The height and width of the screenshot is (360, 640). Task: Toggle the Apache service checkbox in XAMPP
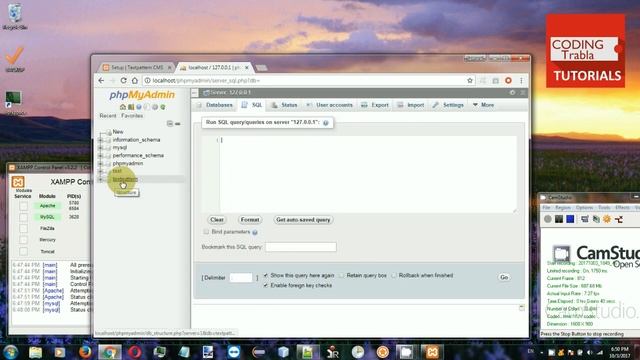[x=23, y=206]
